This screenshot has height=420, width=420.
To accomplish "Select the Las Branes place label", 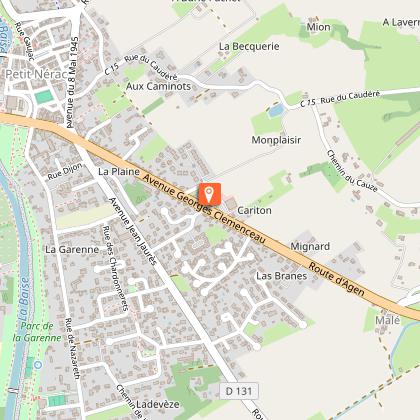I will pyautogui.click(x=282, y=276).
